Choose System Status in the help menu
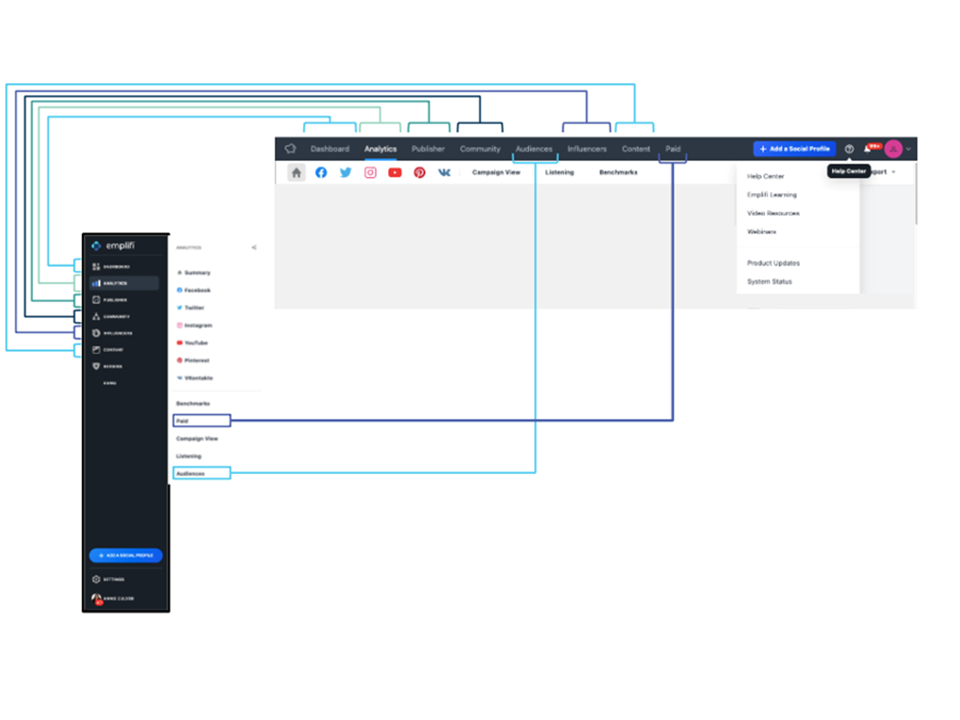Screen dimensions: 960x720 tap(770, 282)
